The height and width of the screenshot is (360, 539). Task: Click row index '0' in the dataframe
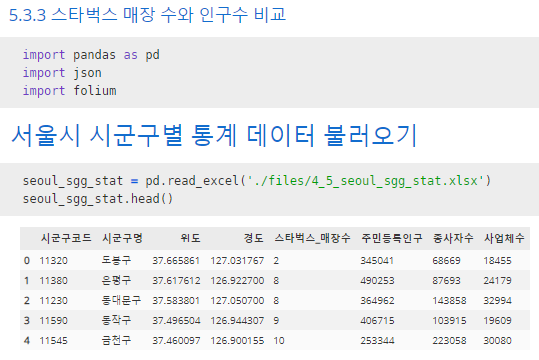[27, 261]
